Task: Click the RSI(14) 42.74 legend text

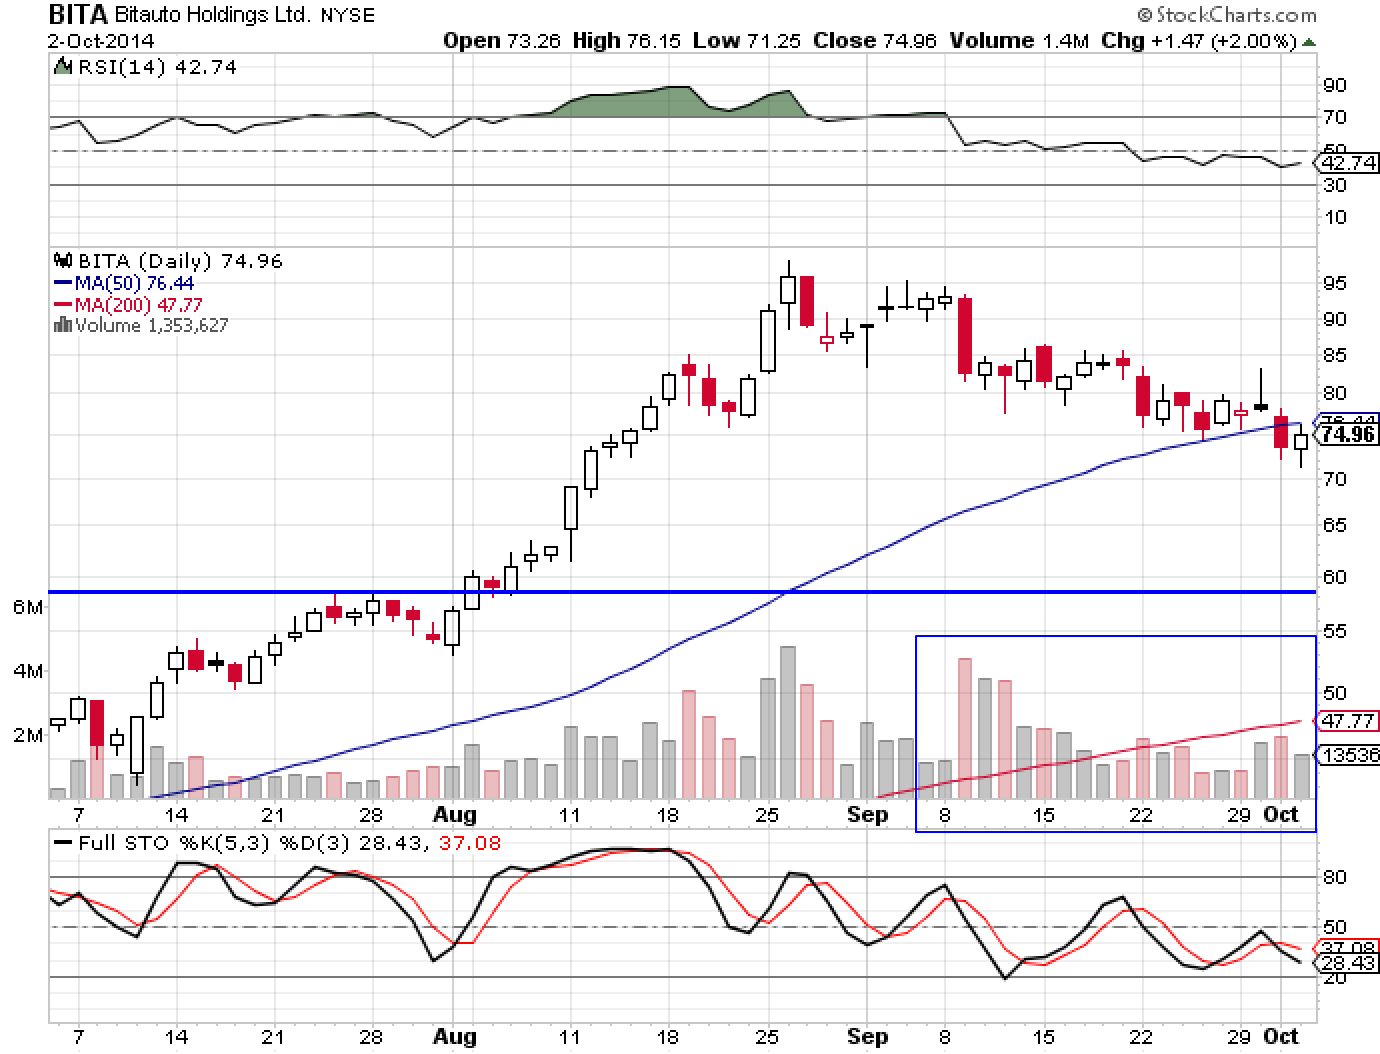Action: click(156, 67)
